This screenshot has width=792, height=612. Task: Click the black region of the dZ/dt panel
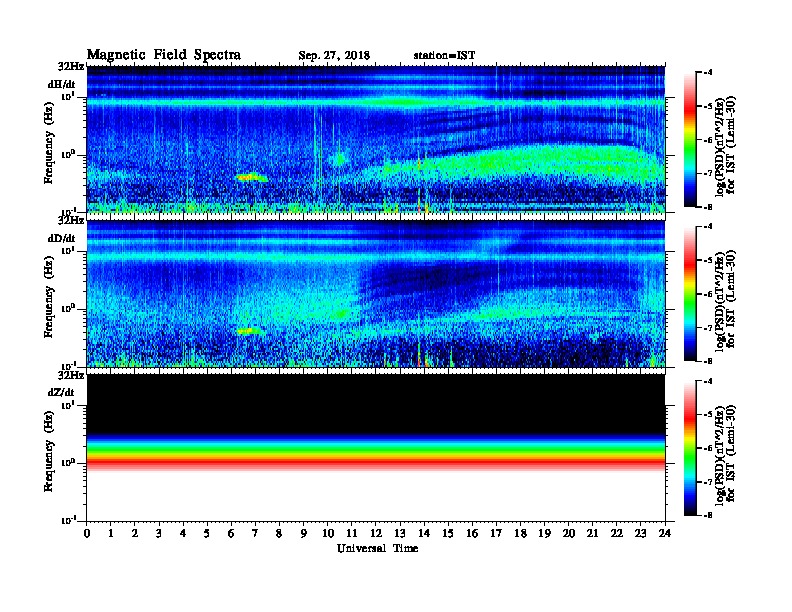click(x=376, y=403)
